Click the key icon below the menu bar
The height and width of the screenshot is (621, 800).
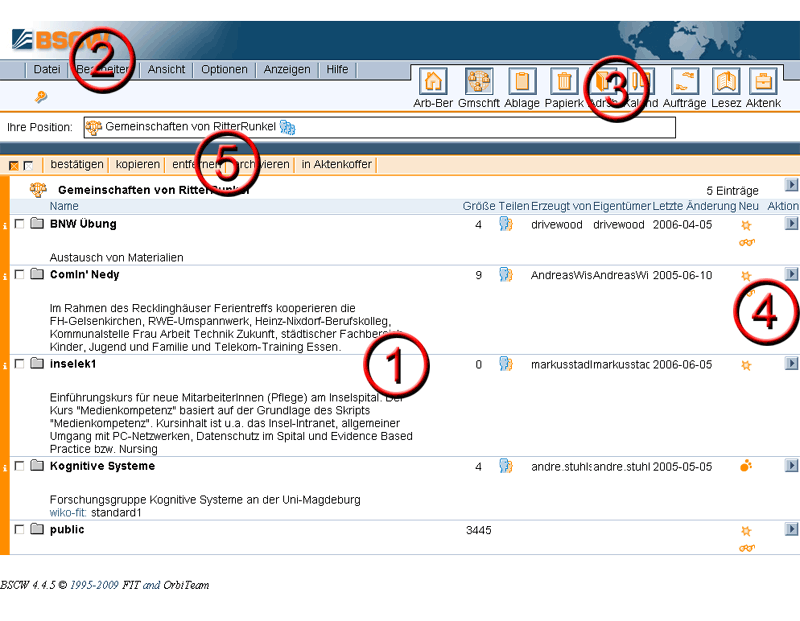pos(41,97)
